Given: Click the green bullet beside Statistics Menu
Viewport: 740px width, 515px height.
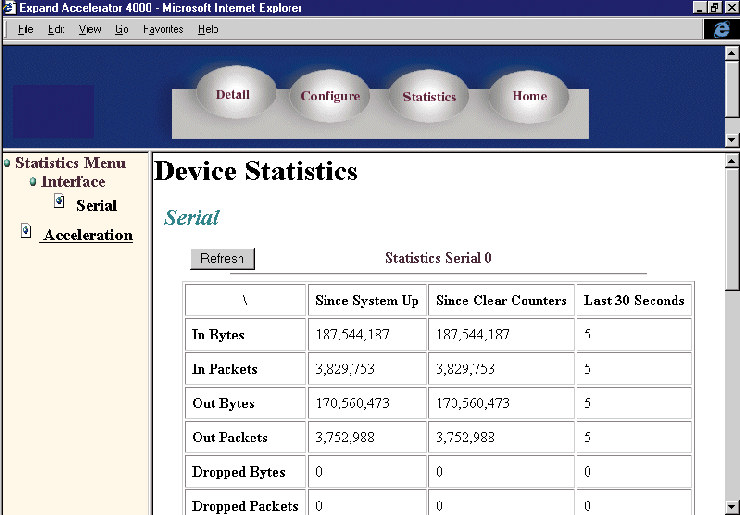Looking at the screenshot, I should (x=7, y=163).
